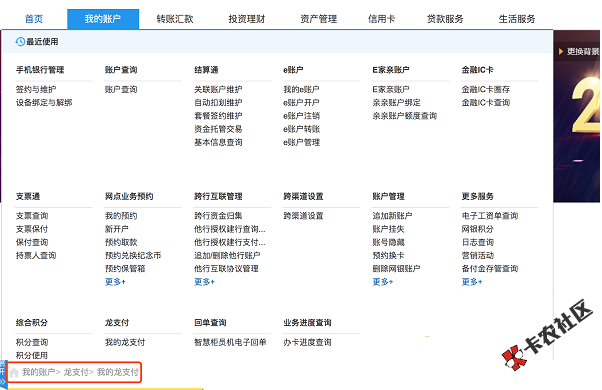Expand the side panel toggle at bottom left
Screen dimensions: 602x390
pyautogui.click(x=3, y=375)
